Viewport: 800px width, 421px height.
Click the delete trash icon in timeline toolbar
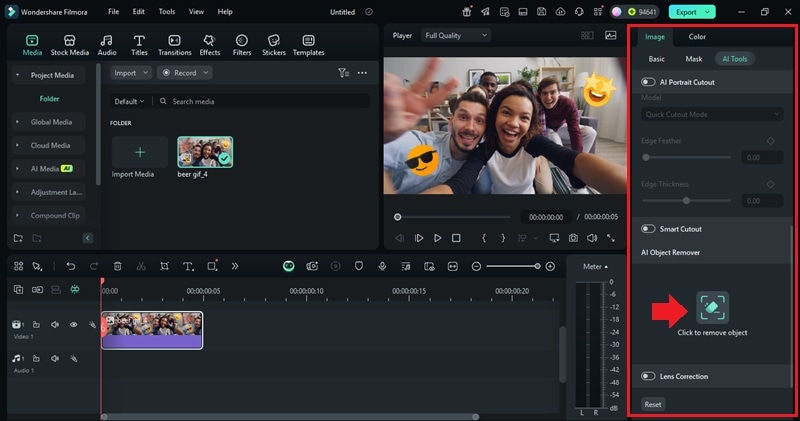coord(118,266)
